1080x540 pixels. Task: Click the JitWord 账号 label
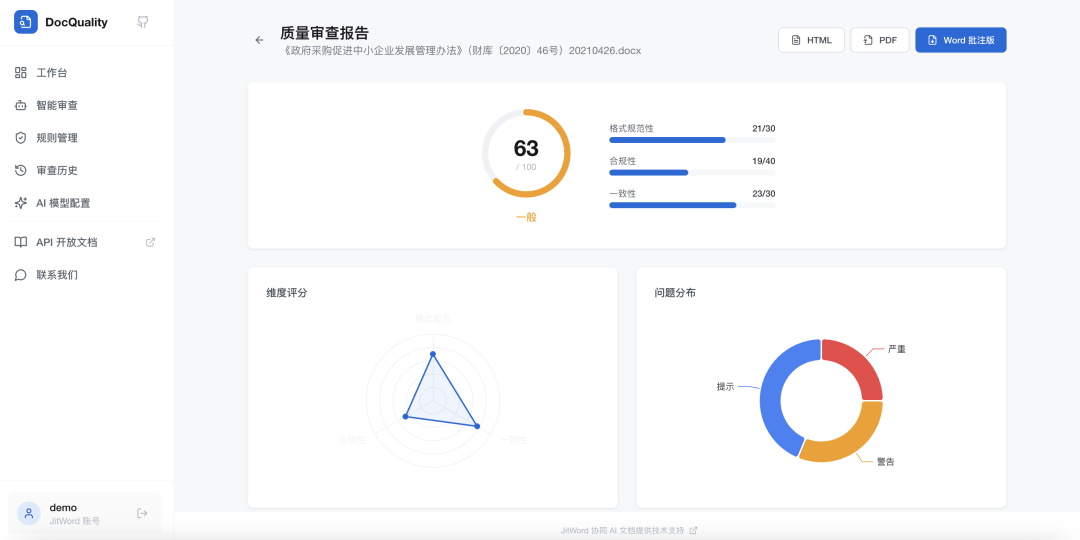74,521
